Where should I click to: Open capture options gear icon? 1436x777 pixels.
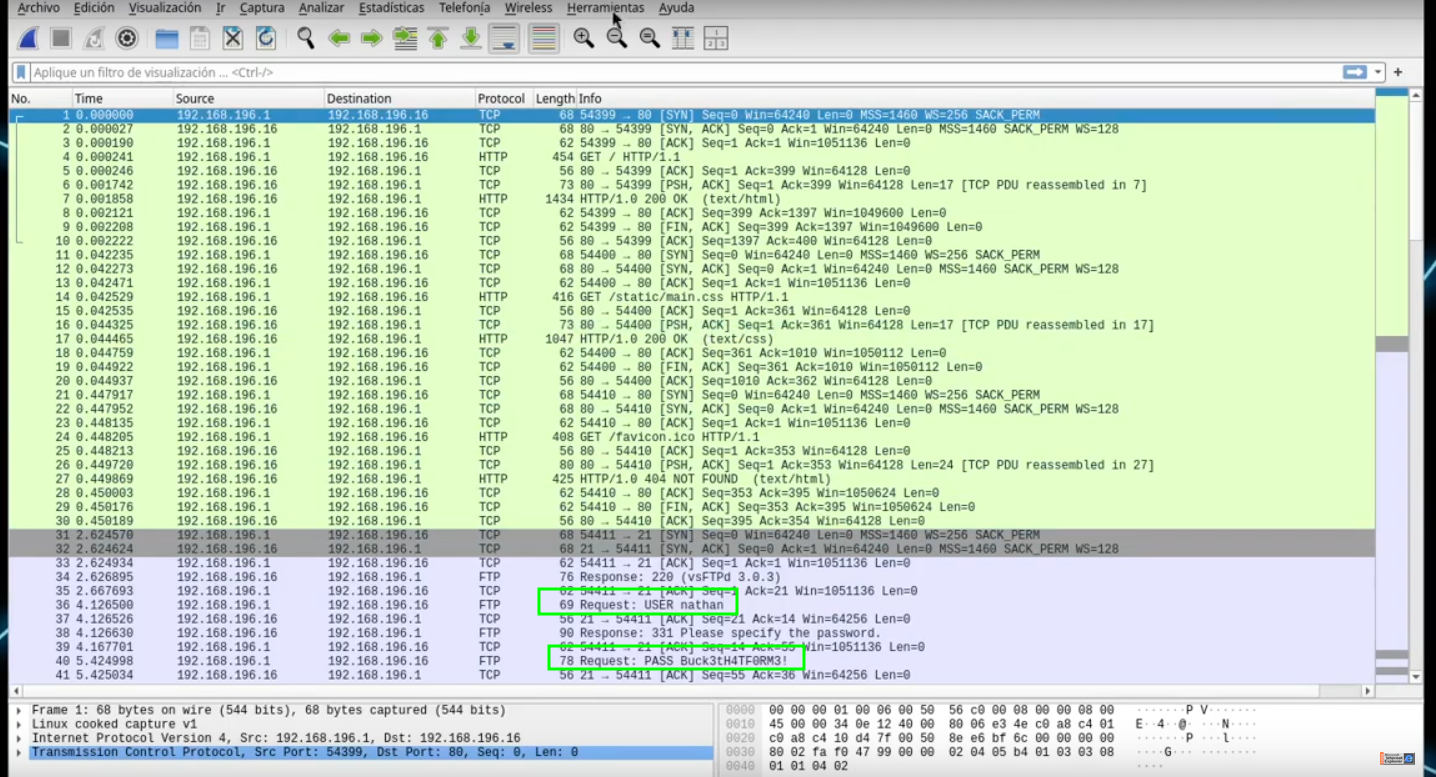click(126, 39)
